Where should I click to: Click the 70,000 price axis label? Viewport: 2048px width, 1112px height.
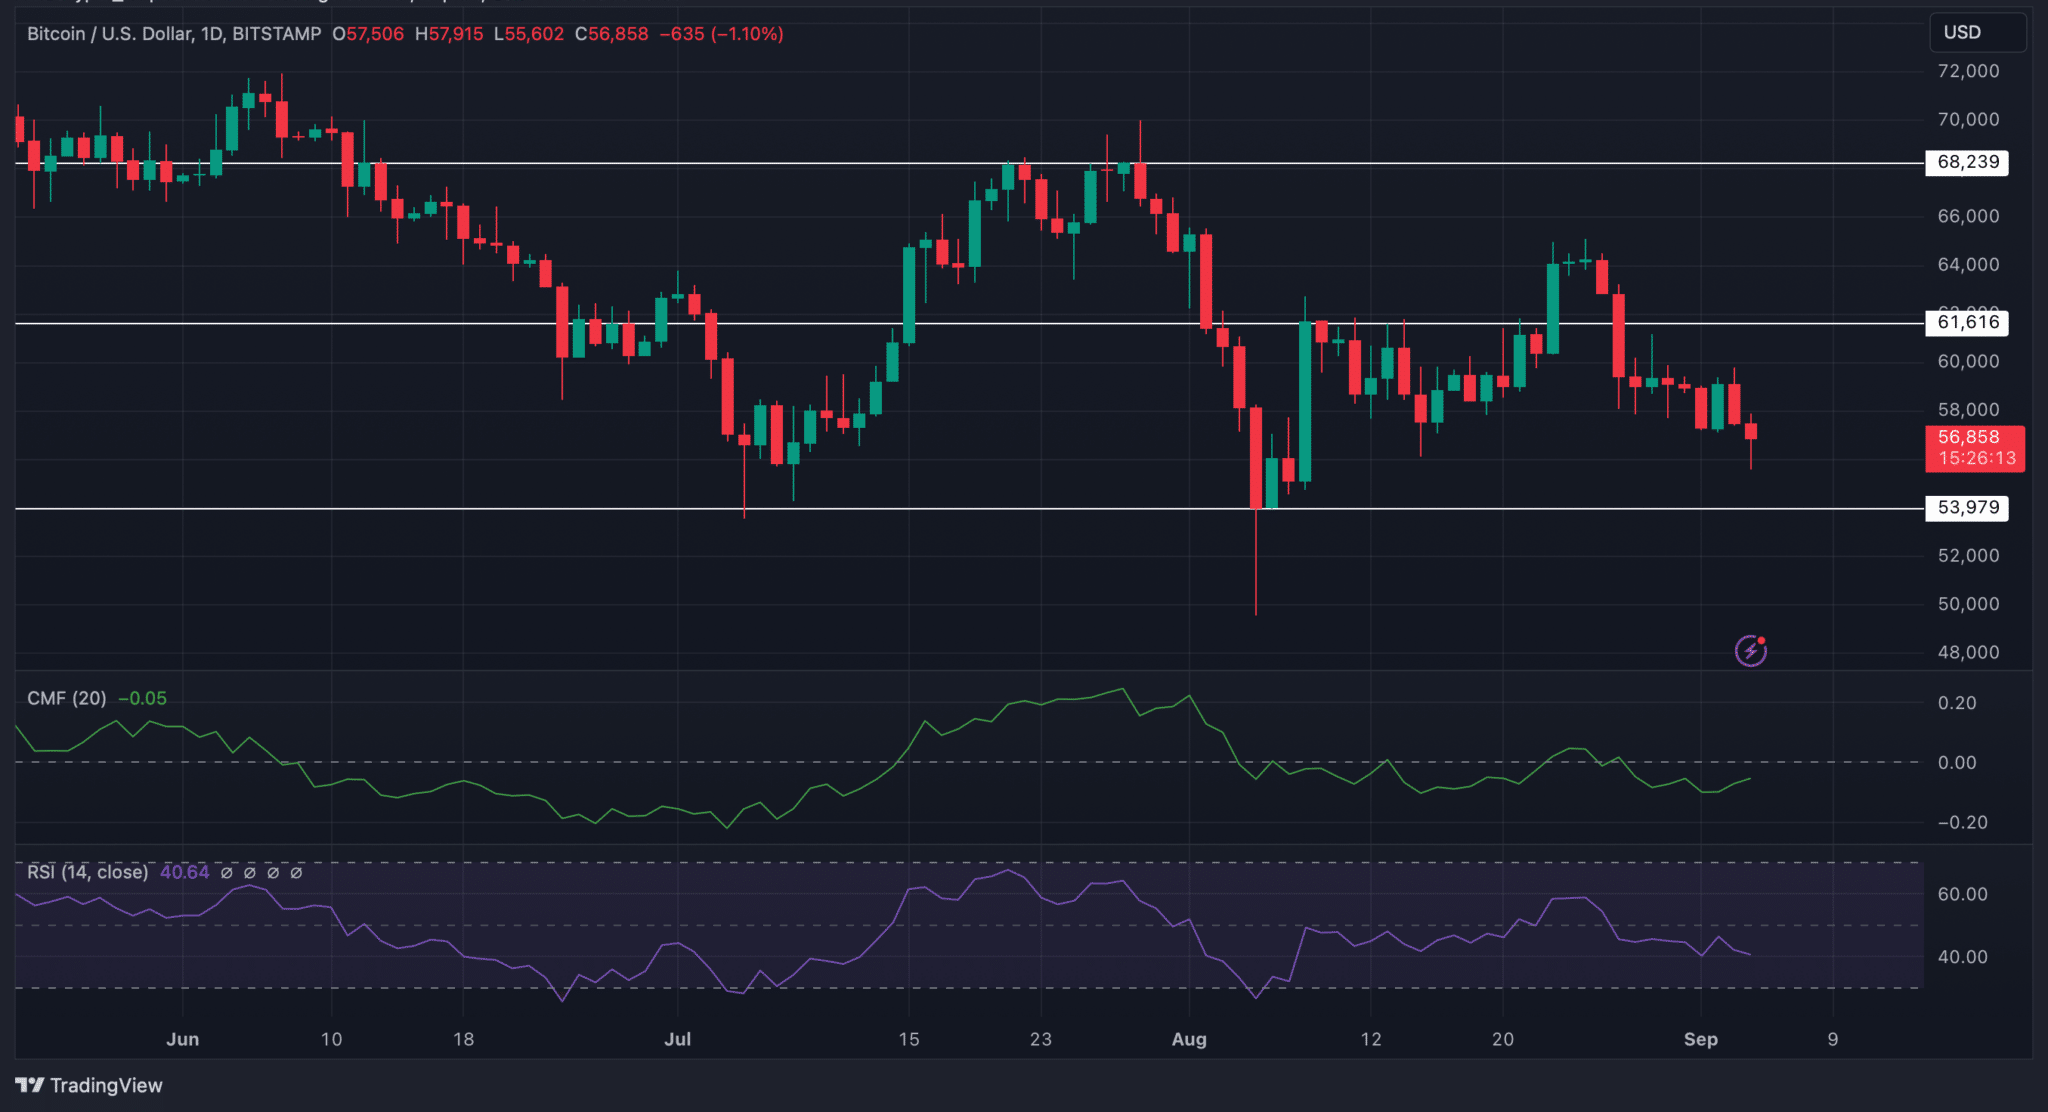pos(1968,119)
